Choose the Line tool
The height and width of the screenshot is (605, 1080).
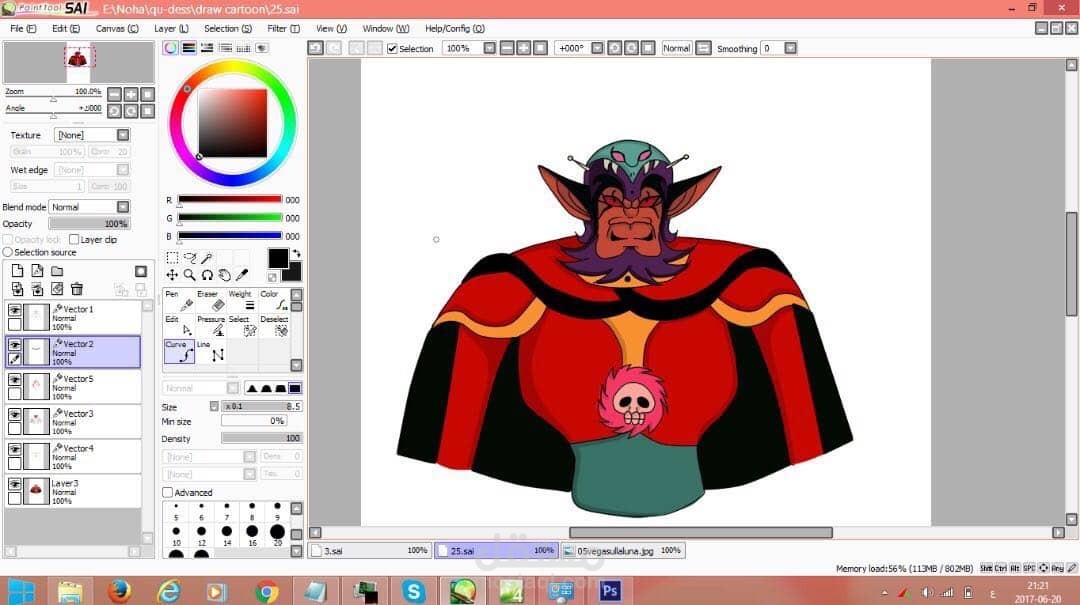(x=211, y=351)
